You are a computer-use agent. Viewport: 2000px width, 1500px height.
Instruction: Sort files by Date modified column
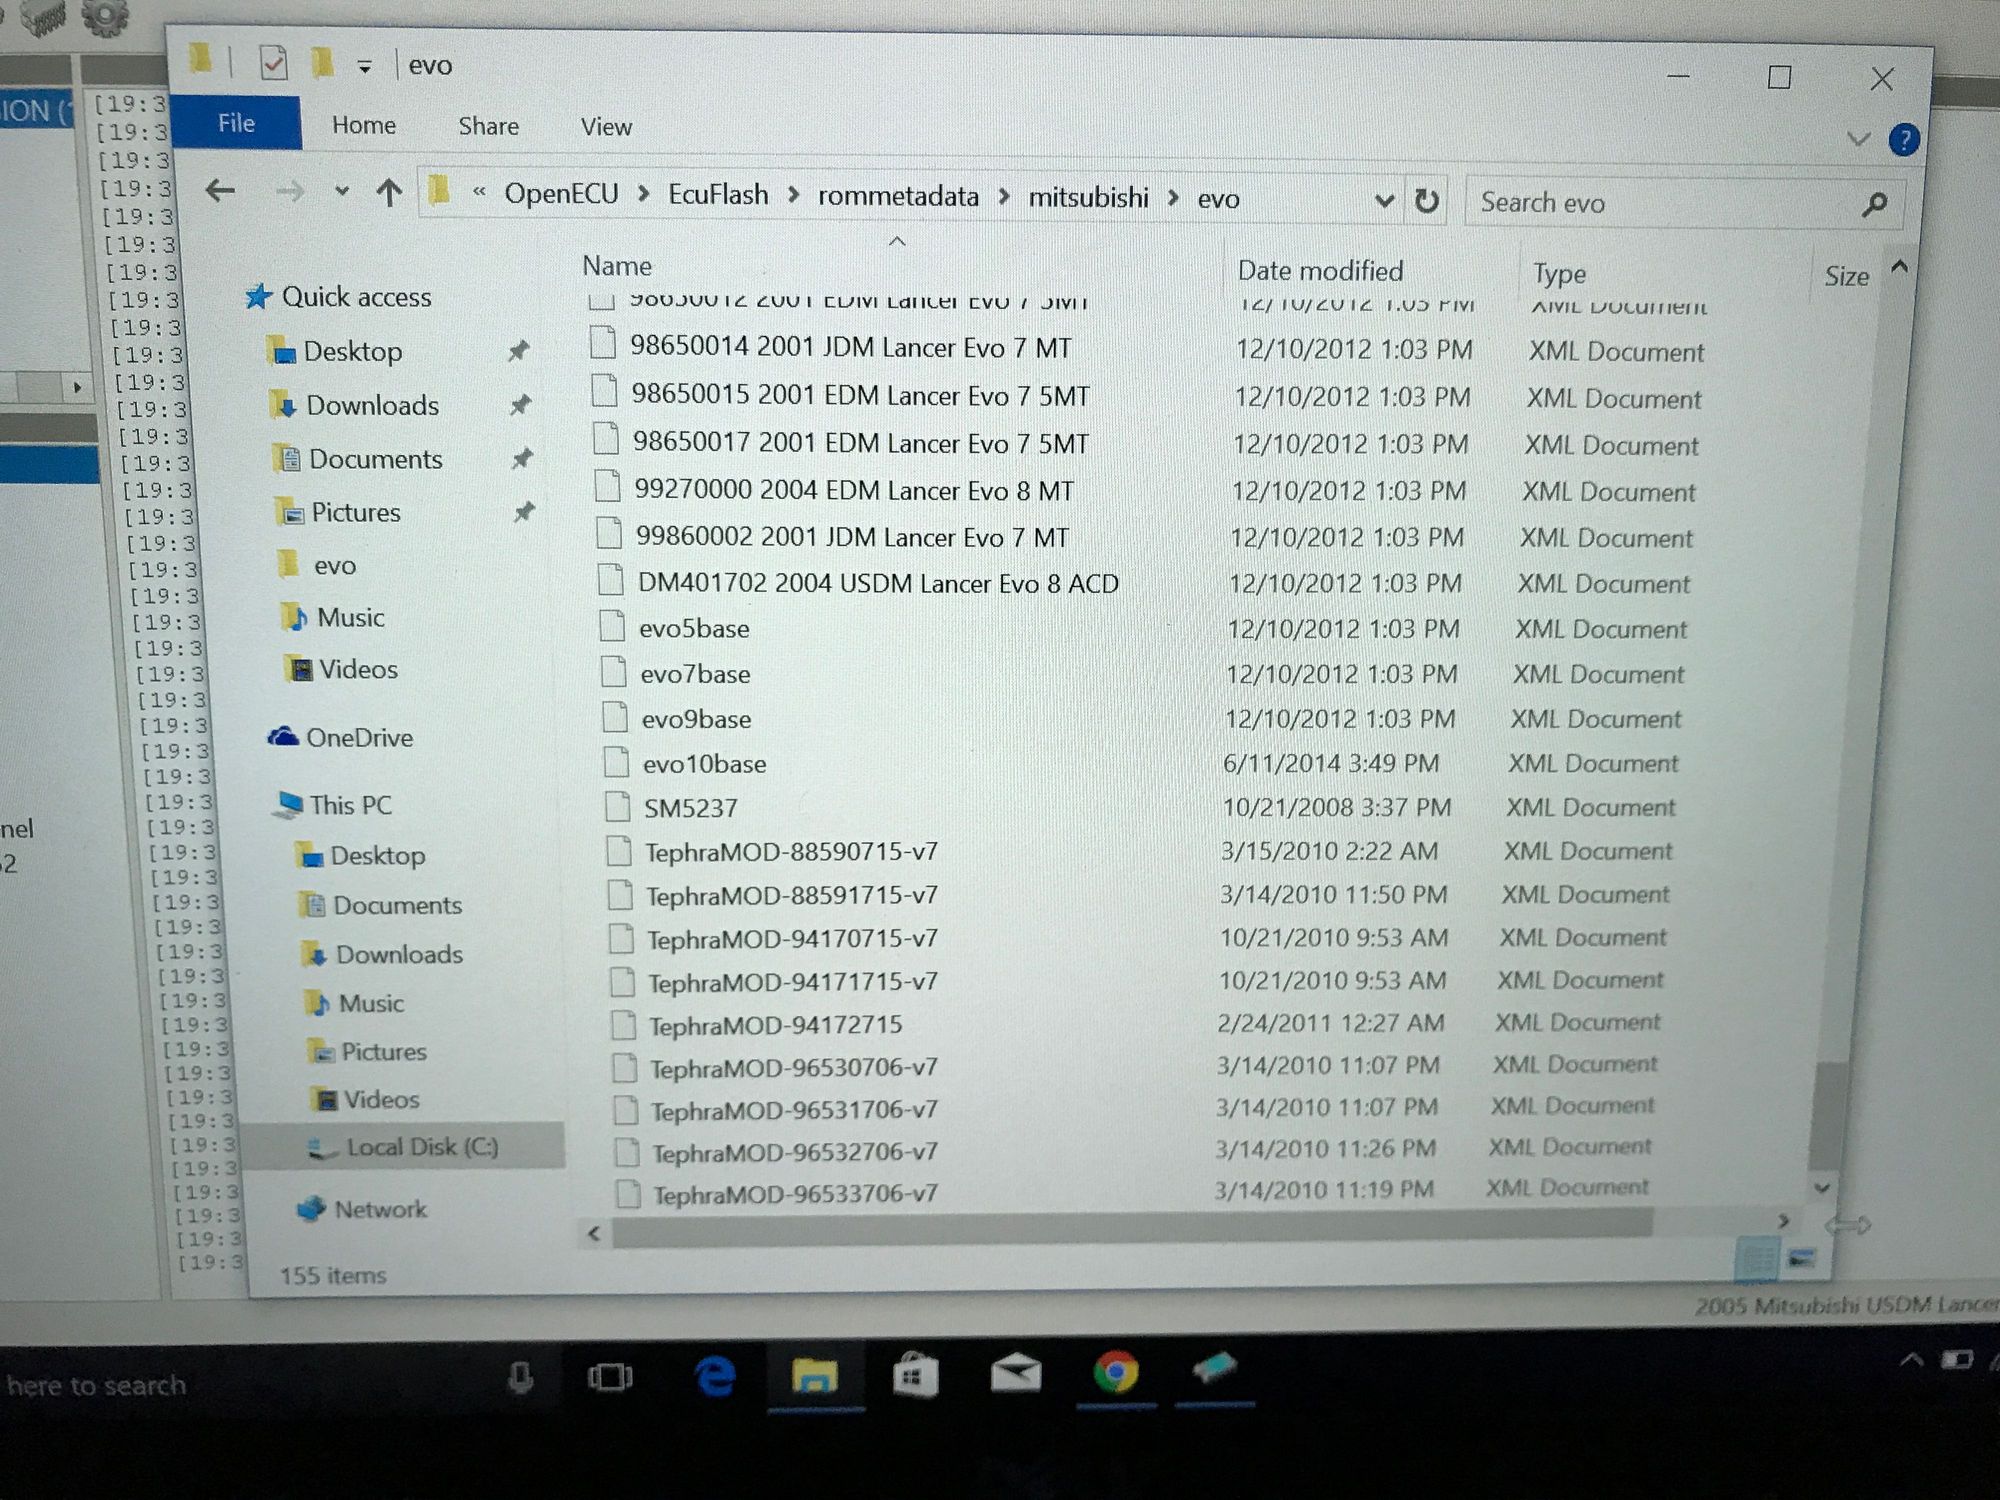click(1320, 270)
